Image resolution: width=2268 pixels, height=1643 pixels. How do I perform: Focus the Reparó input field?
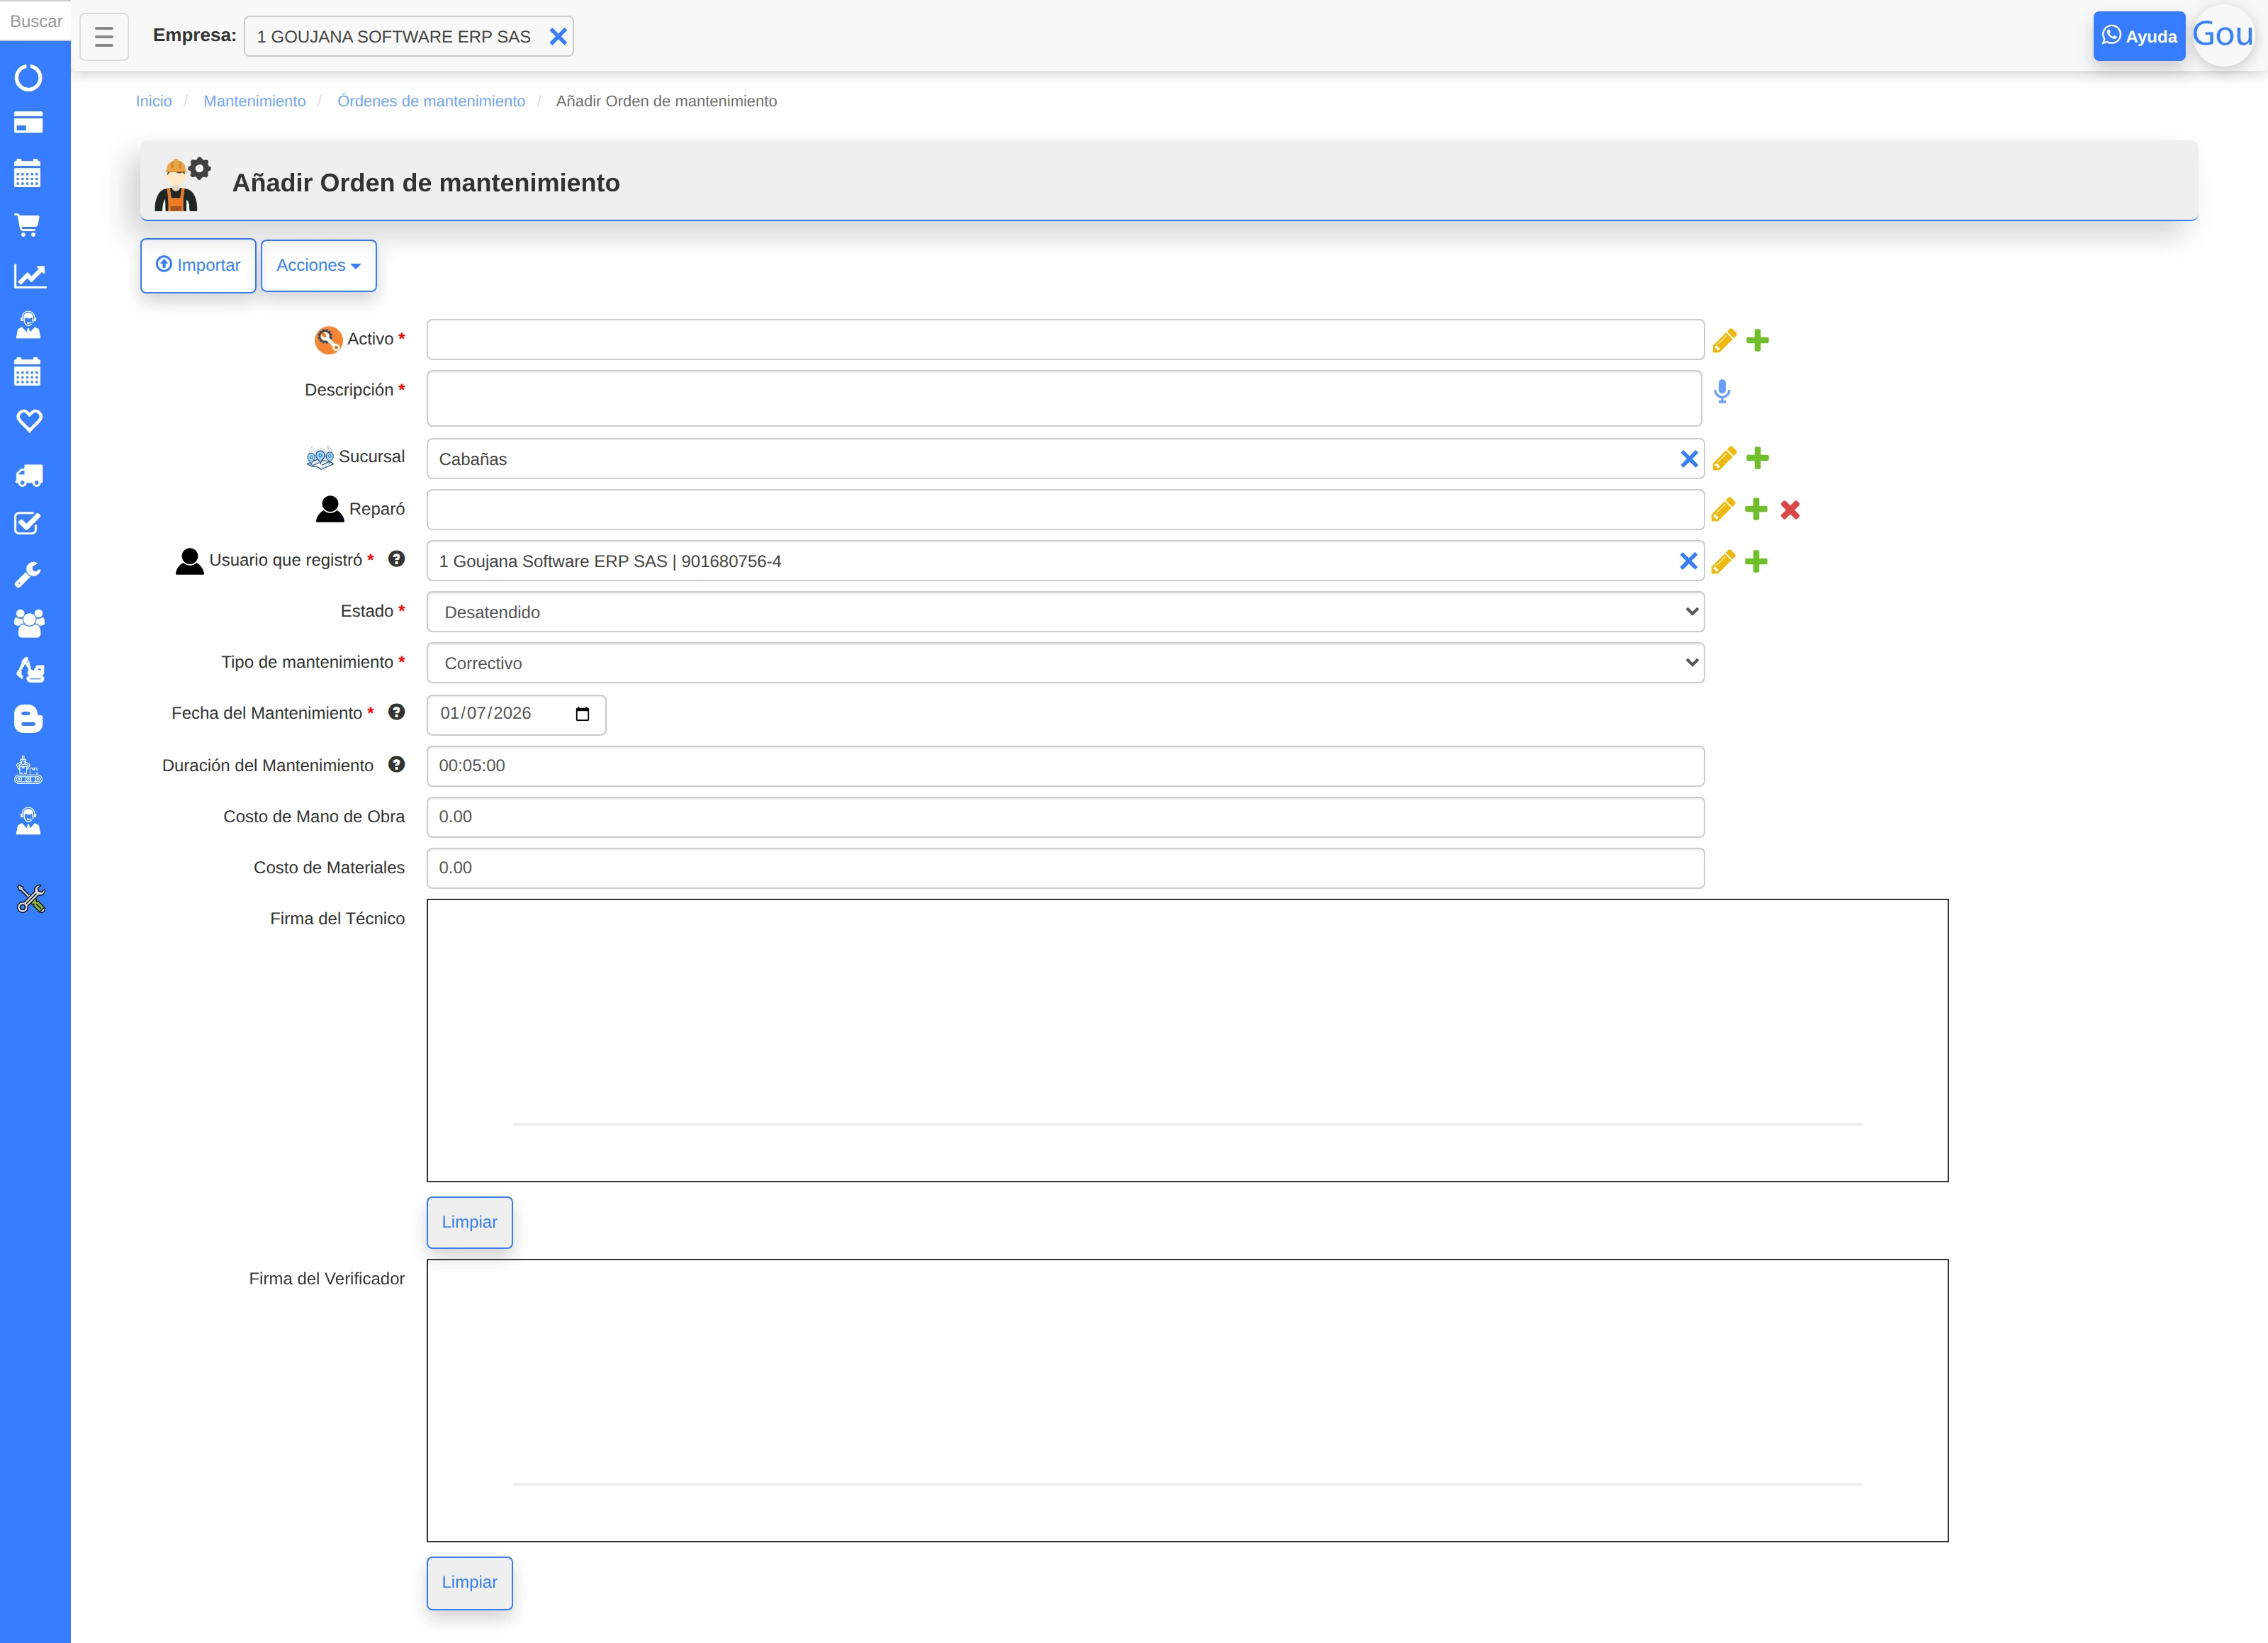click(x=1065, y=510)
